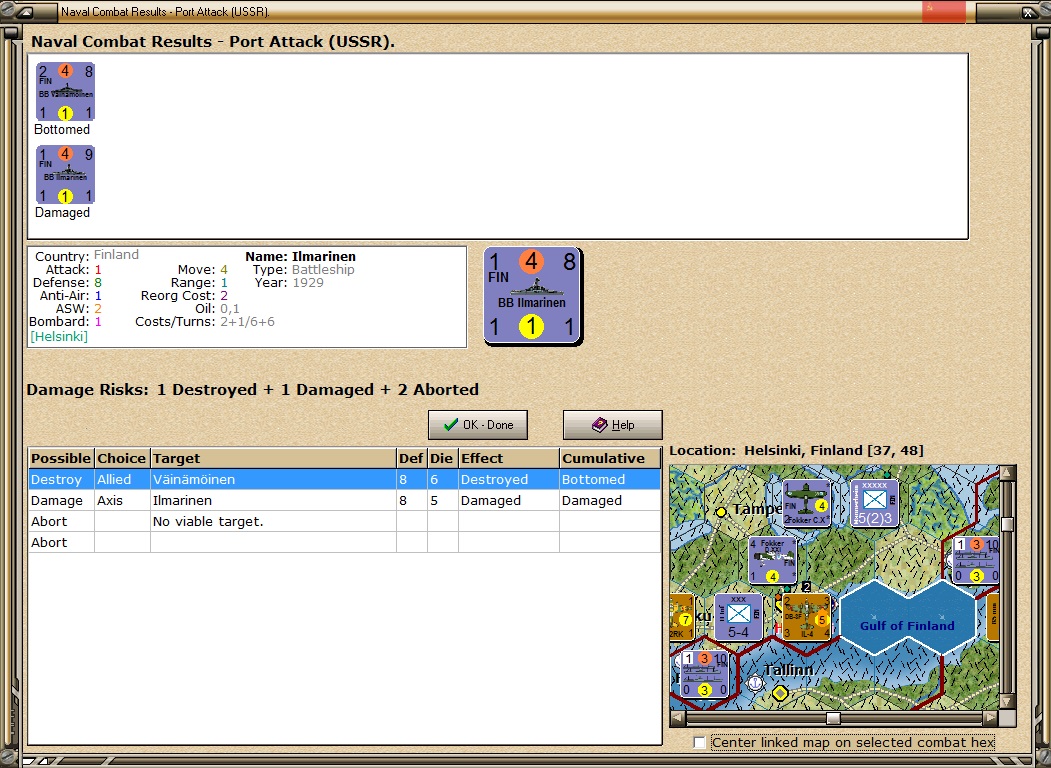Confirm results with OK - Done
The width and height of the screenshot is (1051, 768).
pyautogui.click(x=478, y=425)
